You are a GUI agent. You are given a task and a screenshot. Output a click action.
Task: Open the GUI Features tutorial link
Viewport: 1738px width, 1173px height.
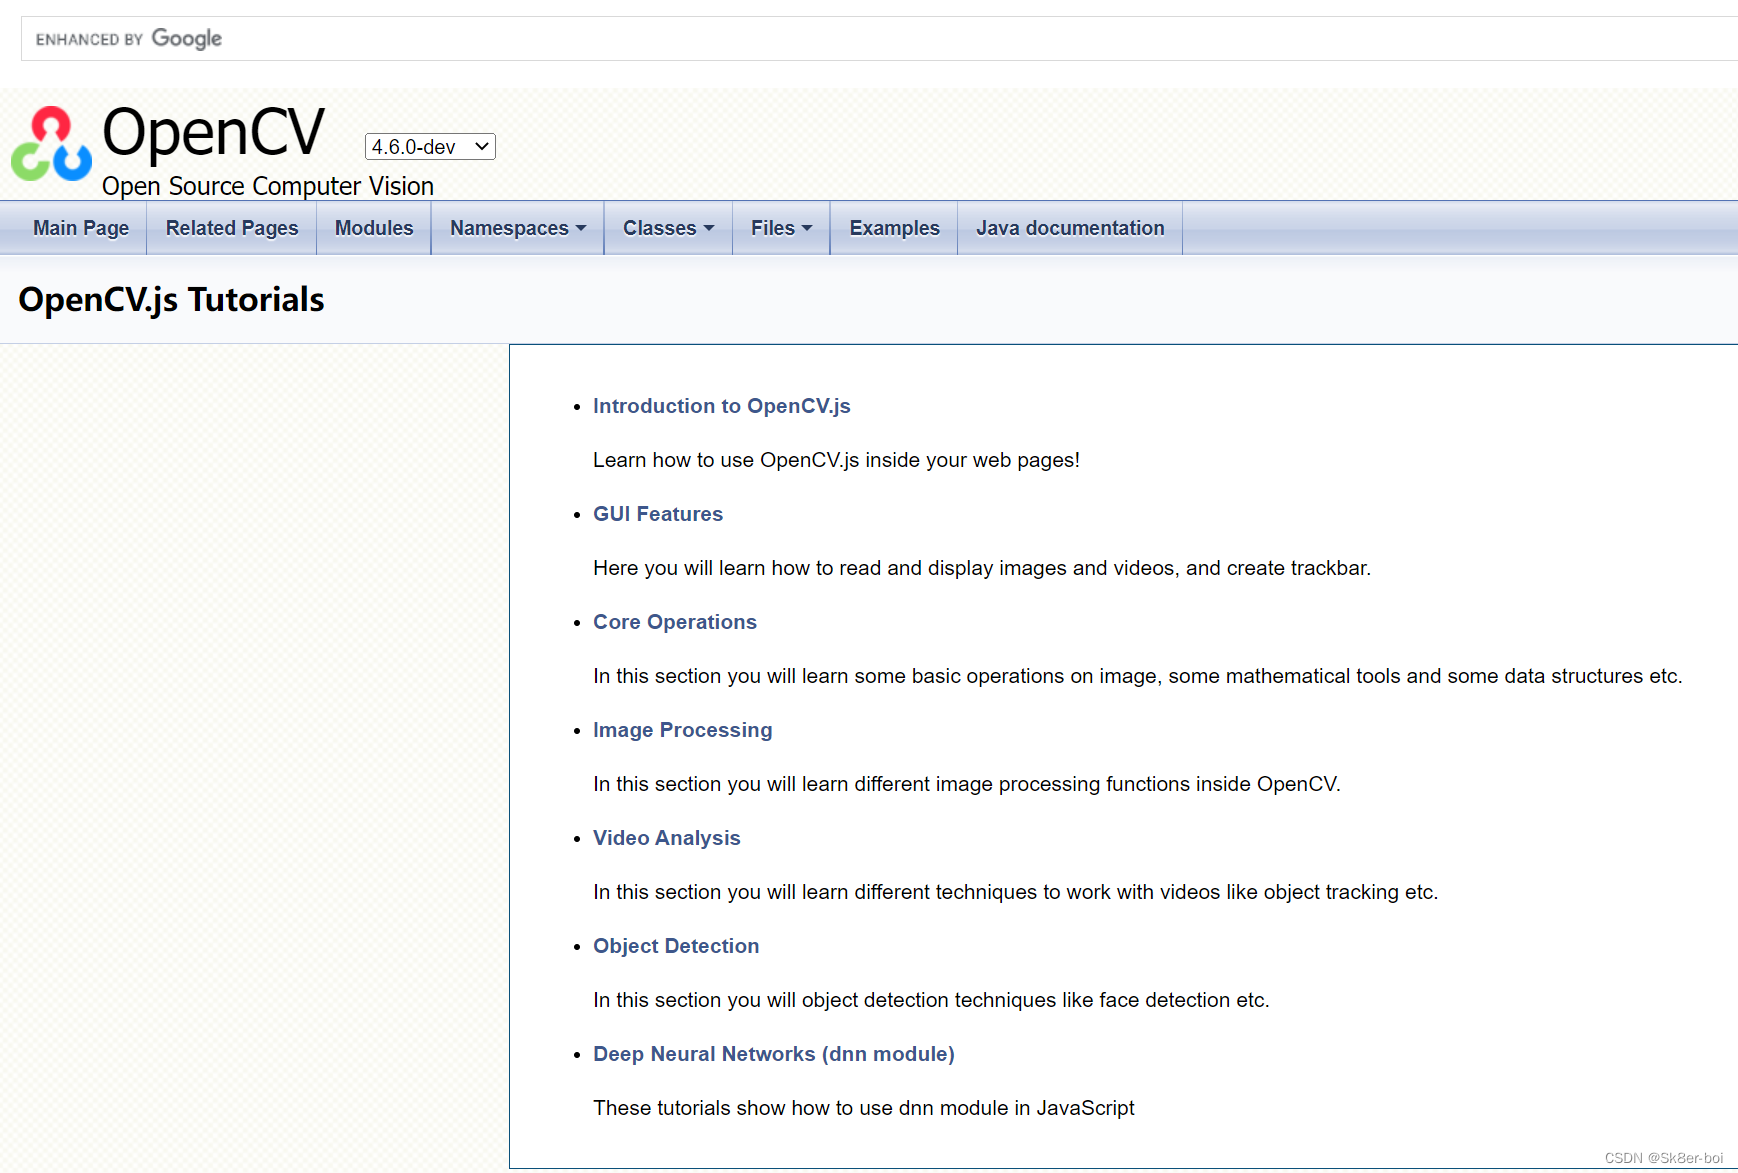(x=658, y=514)
